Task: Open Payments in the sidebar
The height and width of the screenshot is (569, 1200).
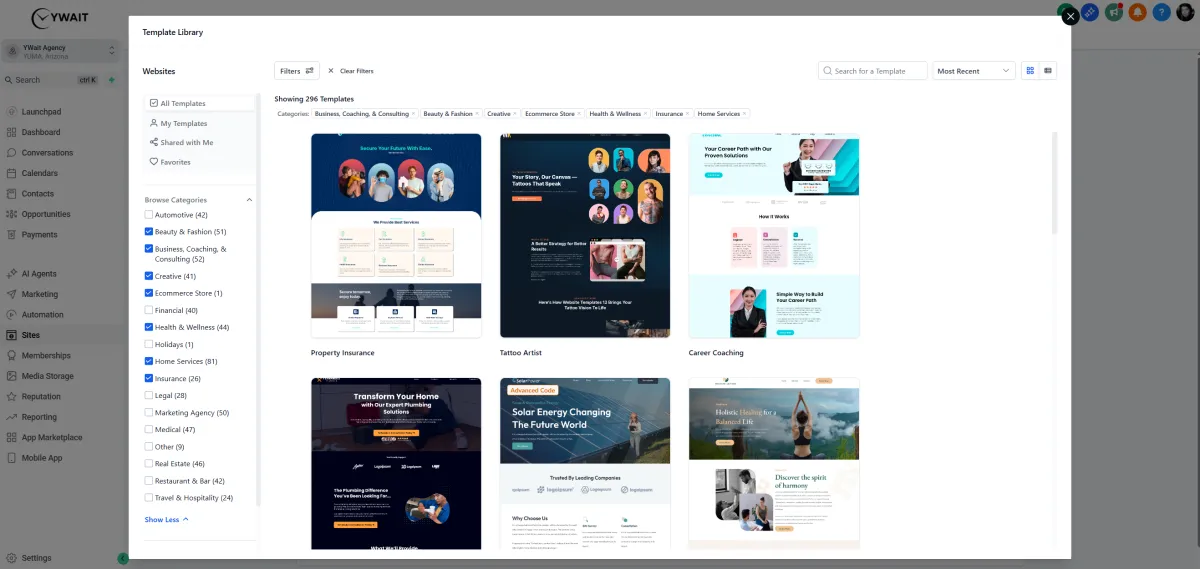Action: click(x=39, y=235)
